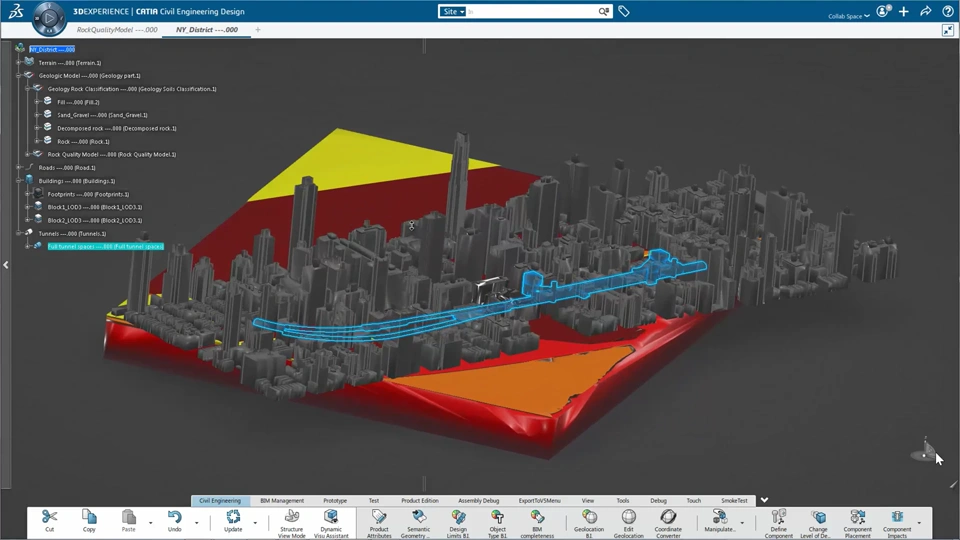The width and height of the screenshot is (960, 540).
Task: Select the Tools tab in action bar
Action: tap(623, 500)
